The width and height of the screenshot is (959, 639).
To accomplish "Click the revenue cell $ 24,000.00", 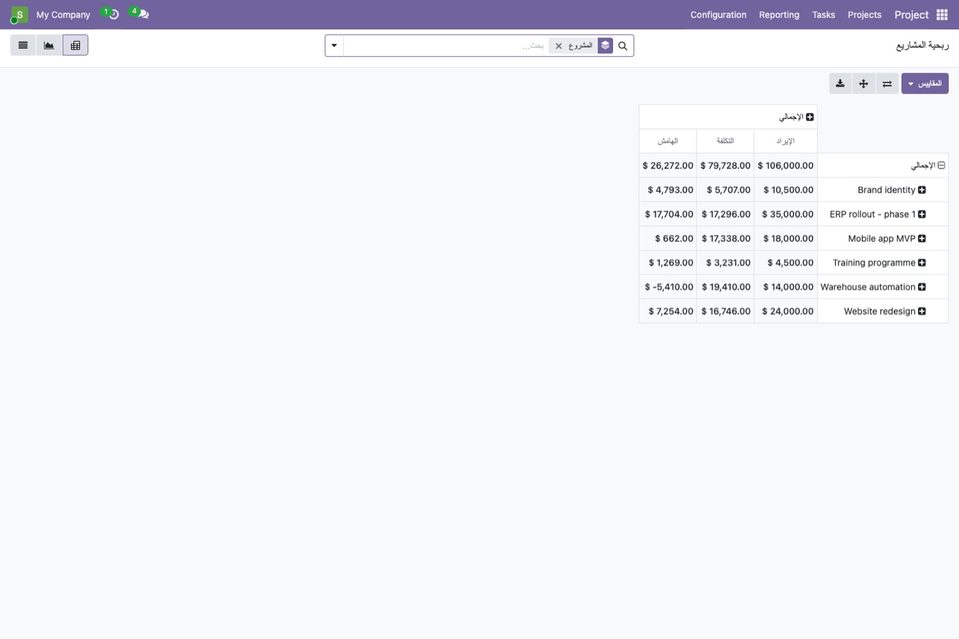I will 785,311.
